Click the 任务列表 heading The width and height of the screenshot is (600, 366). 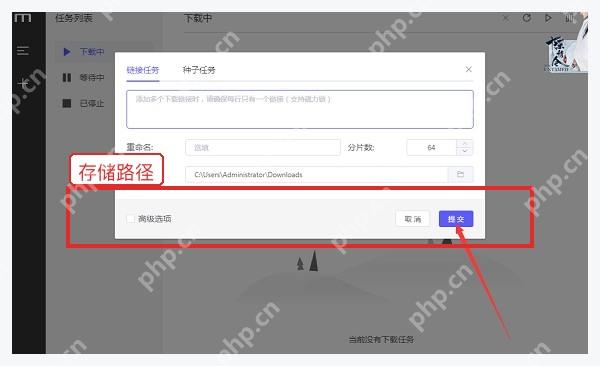[74, 18]
